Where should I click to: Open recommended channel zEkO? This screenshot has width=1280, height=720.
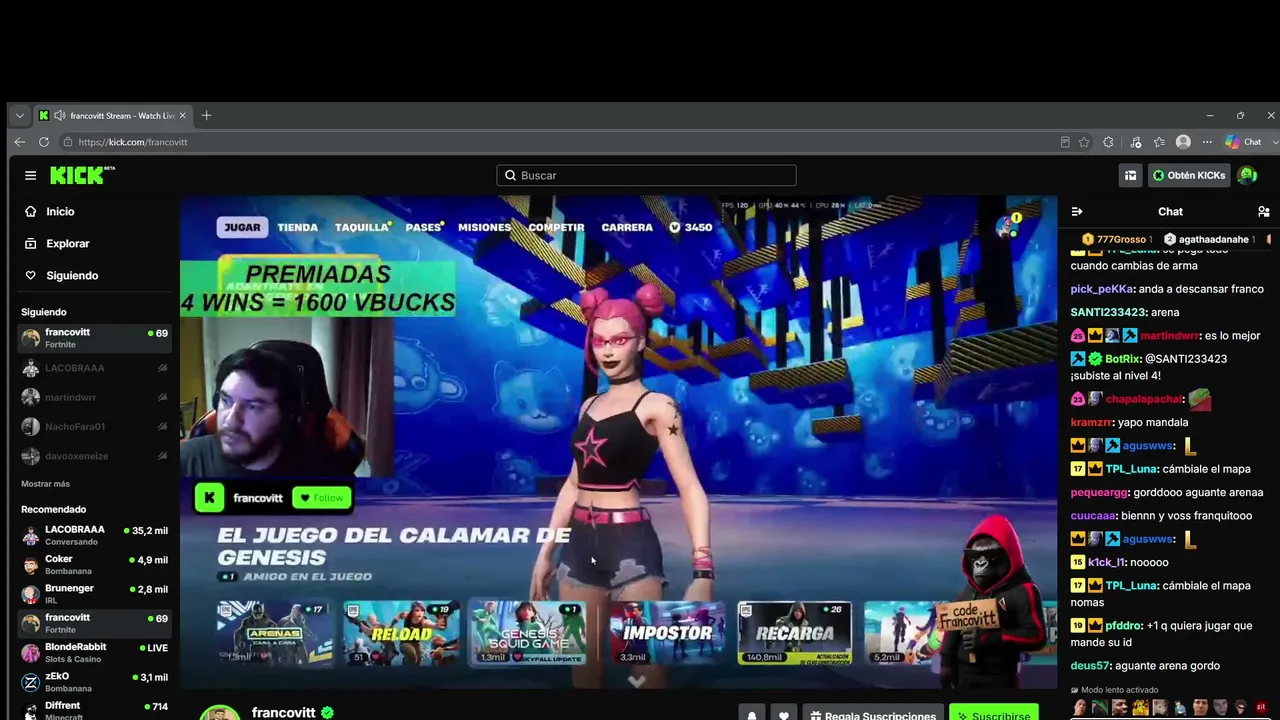(95, 682)
